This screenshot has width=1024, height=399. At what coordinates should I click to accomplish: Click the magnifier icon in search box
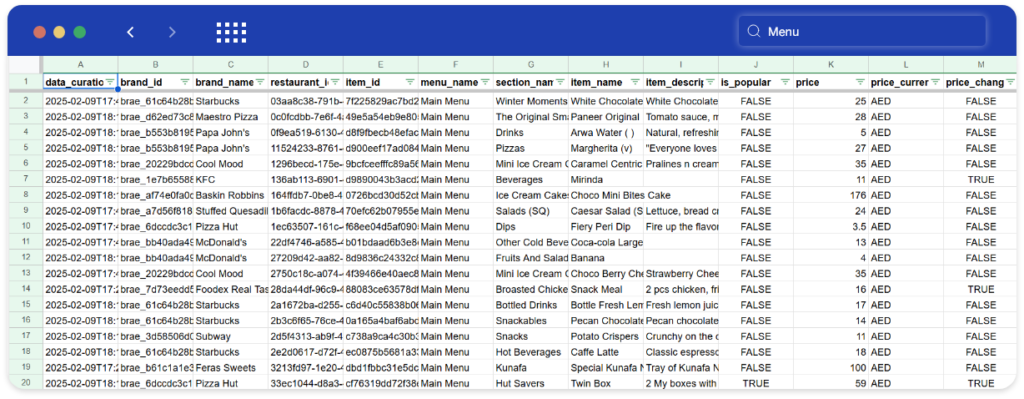(x=754, y=31)
